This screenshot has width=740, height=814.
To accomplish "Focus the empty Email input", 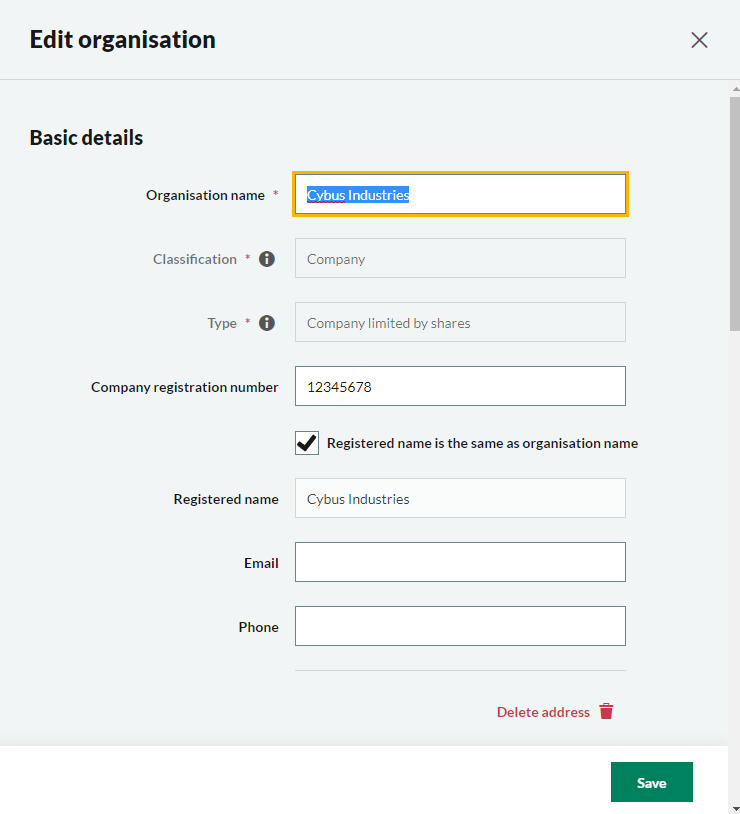I will [460, 563].
